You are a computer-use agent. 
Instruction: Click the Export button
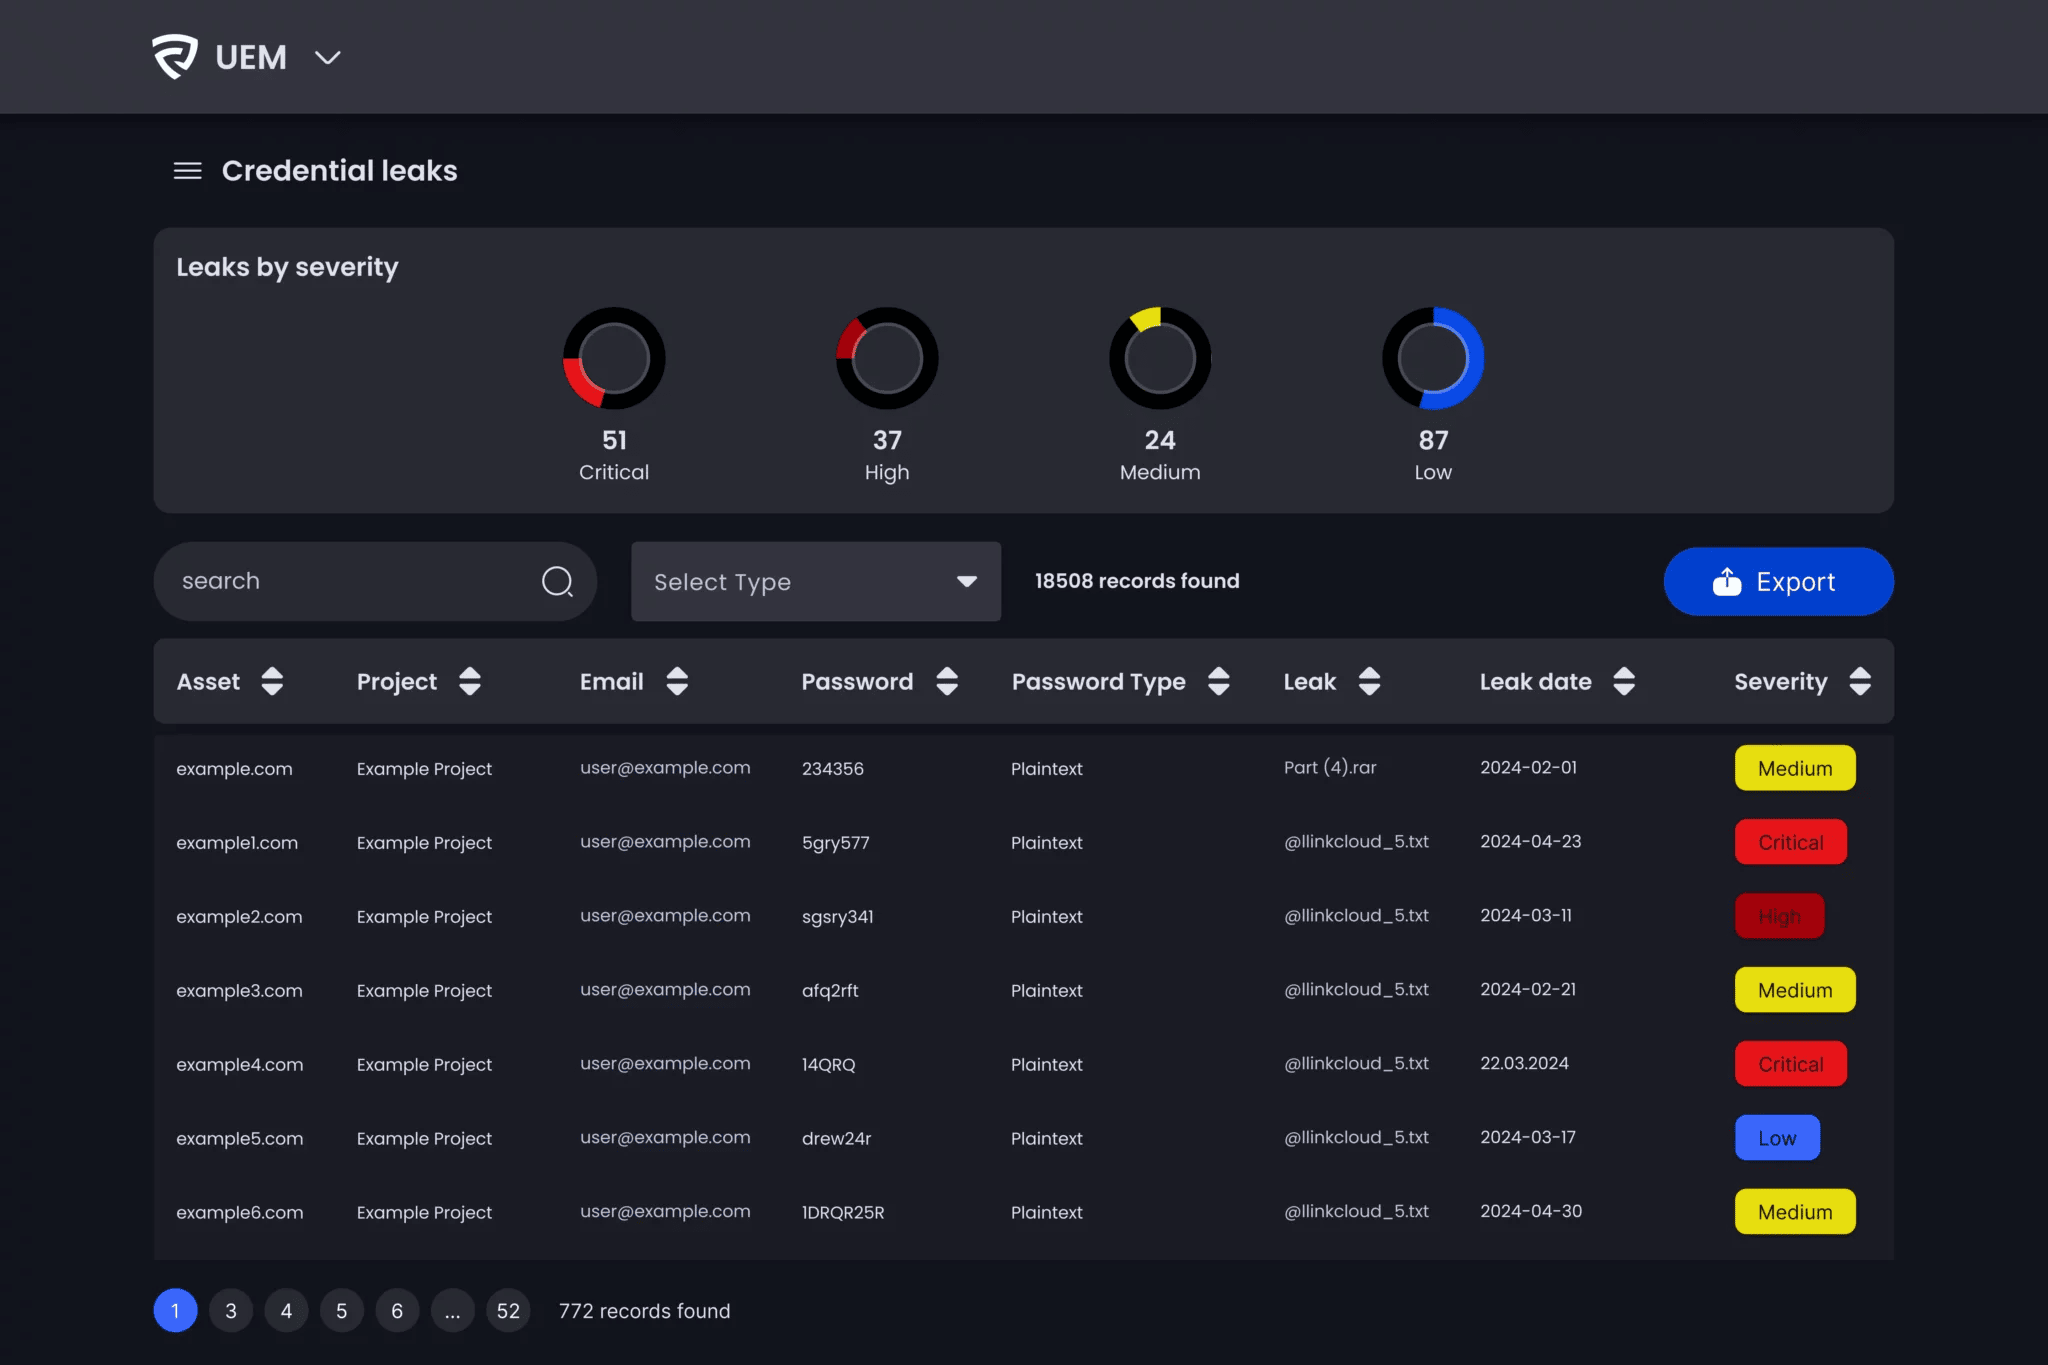(1778, 581)
